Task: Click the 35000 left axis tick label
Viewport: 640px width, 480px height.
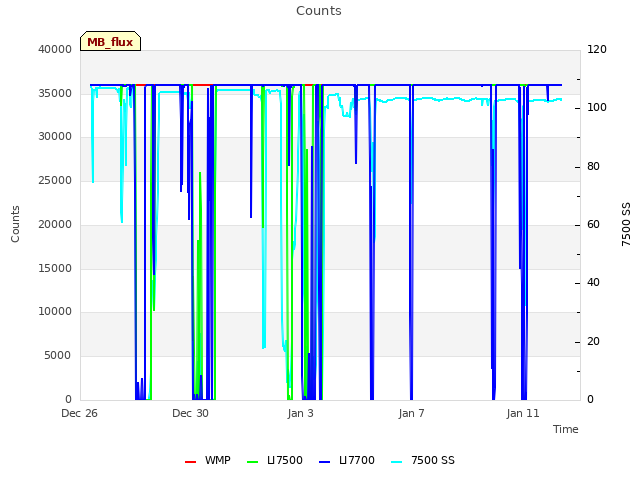Action: (x=55, y=93)
